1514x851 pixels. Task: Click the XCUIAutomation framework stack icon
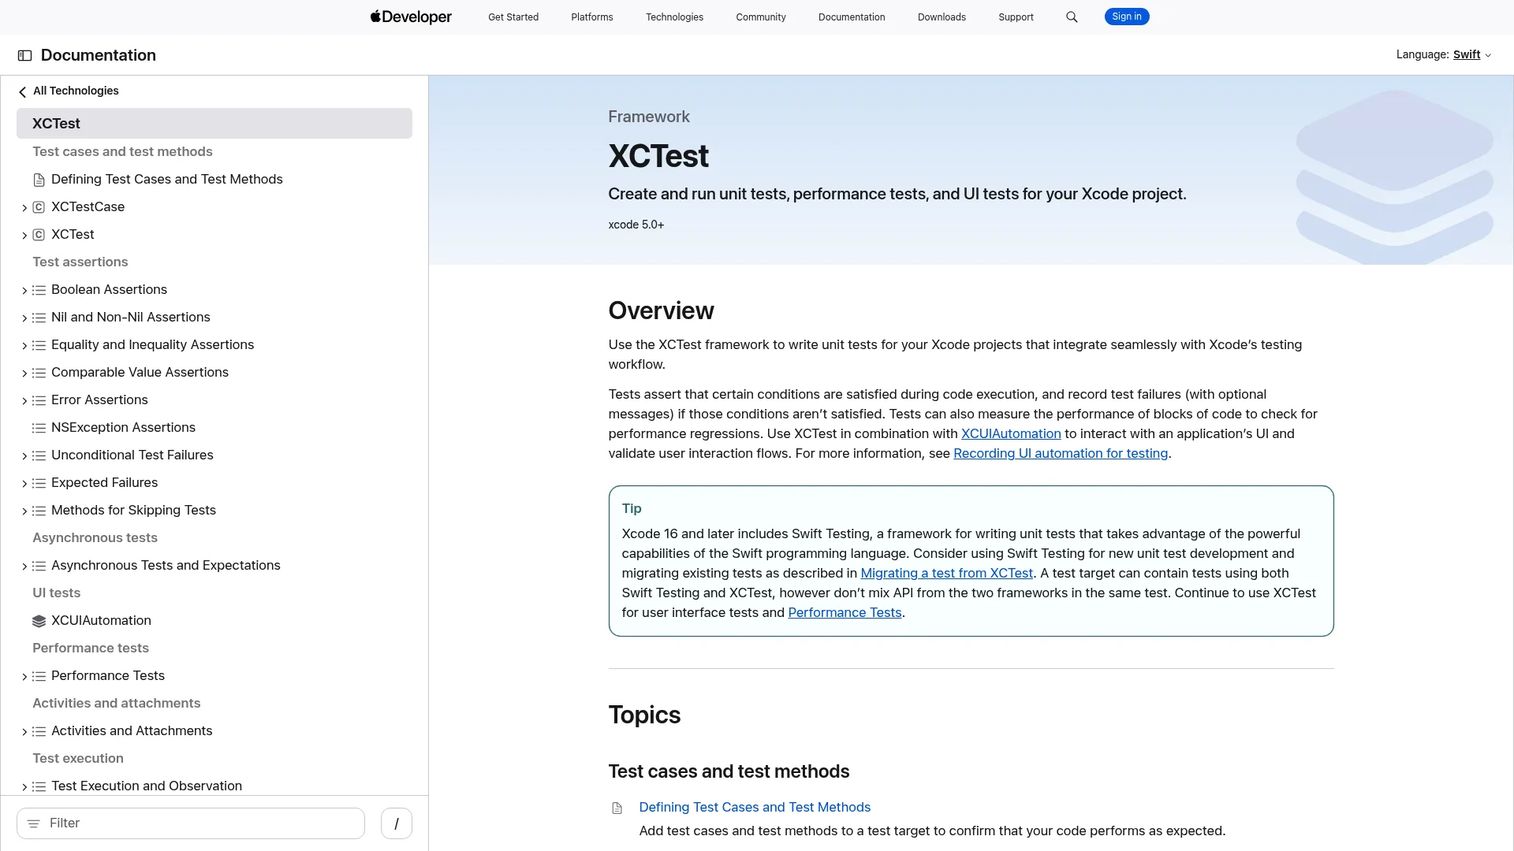[x=39, y=621]
